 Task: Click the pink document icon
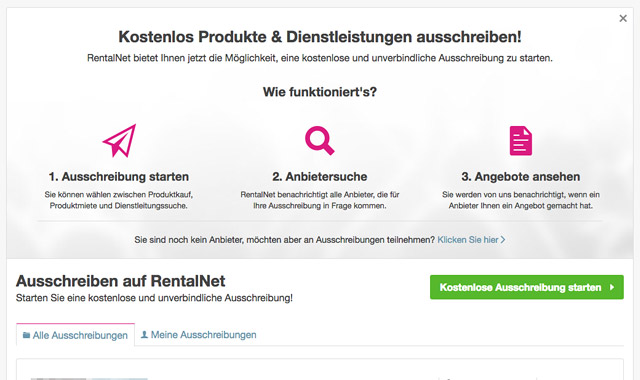click(x=521, y=141)
